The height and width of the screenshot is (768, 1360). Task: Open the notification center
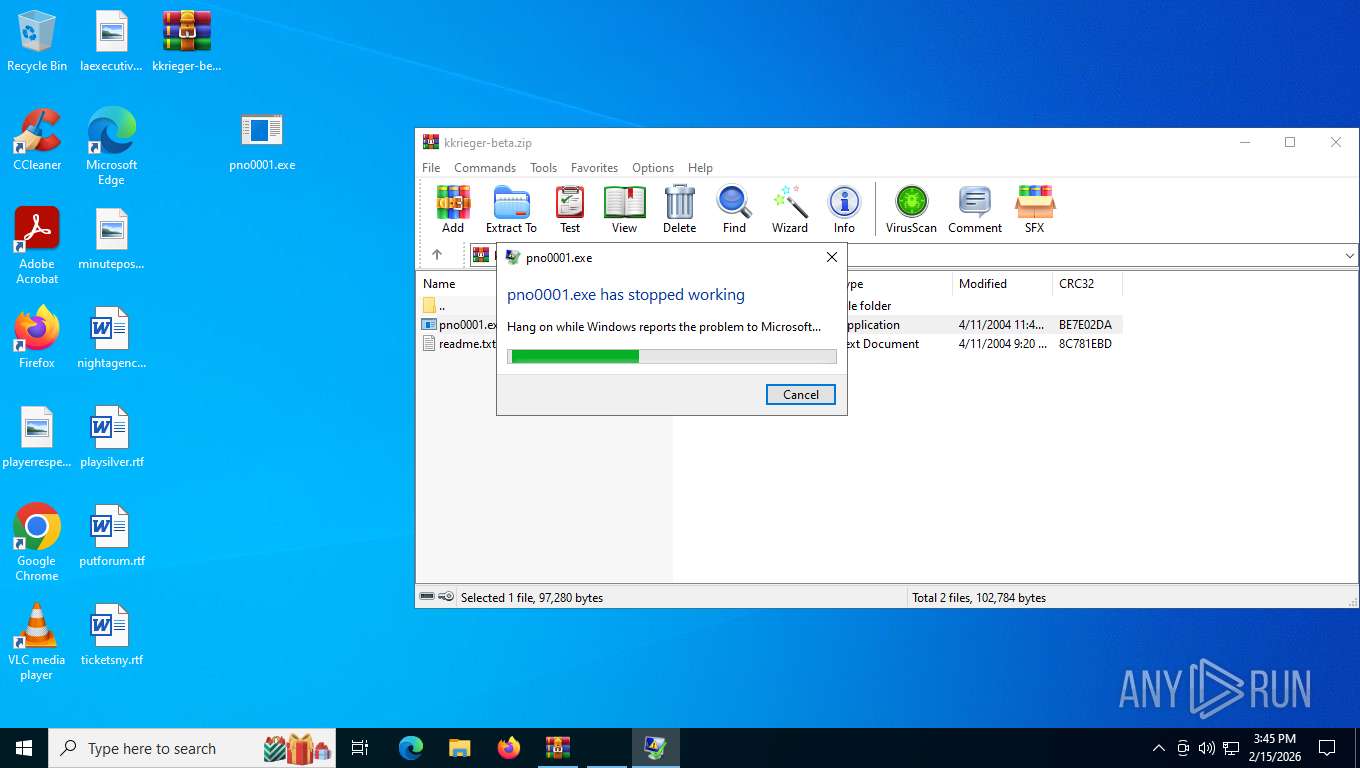(x=1327, y=748)
